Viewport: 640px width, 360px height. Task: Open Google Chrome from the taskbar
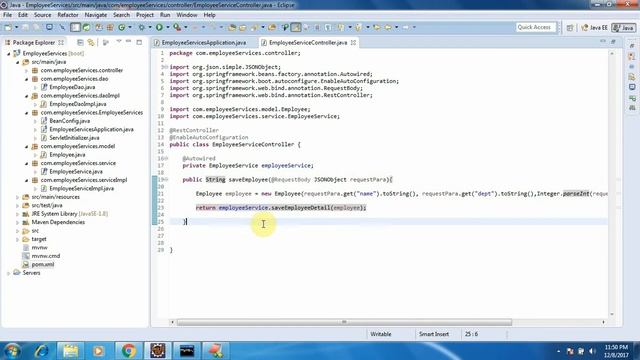[x=128, y=351]
